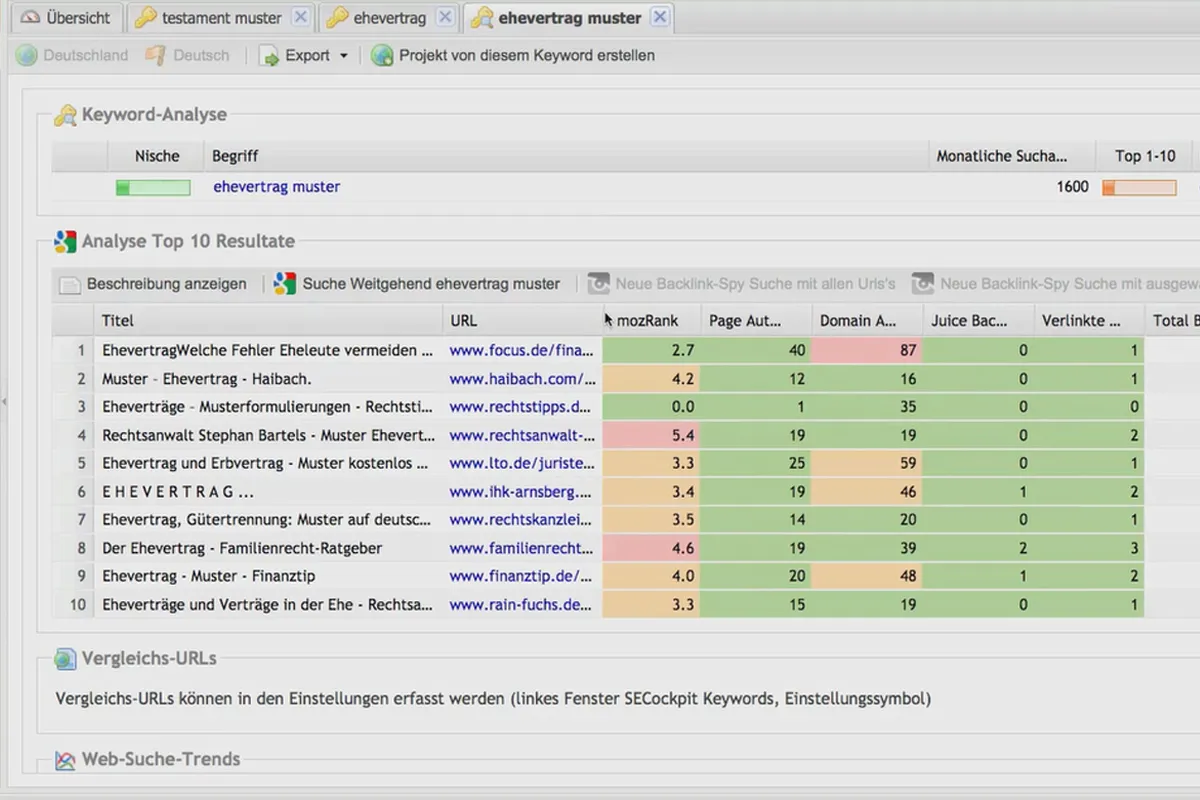Click the Beschreibung anzeigen page icon

pyautogui.click(x=70, y=284)
